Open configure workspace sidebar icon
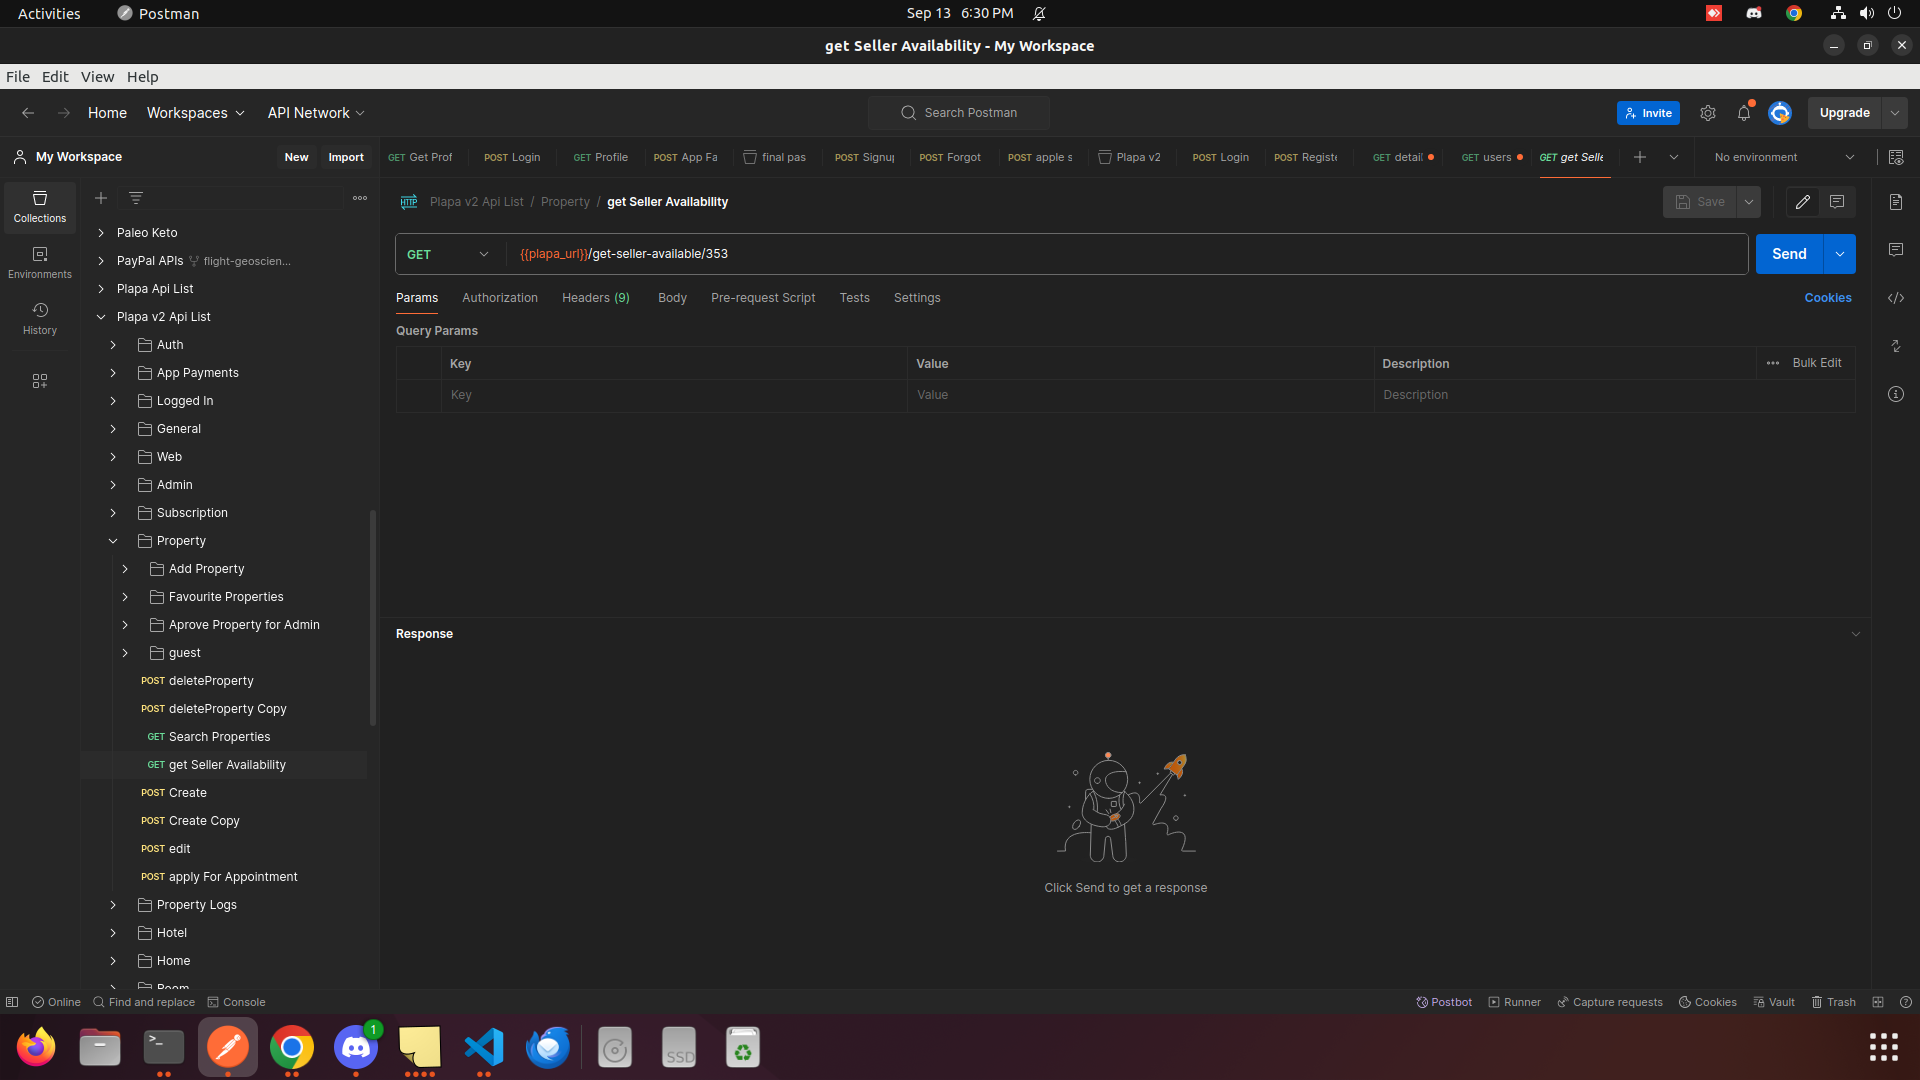This screenshot has width=1920, height=1080. [x=40, y=381]
